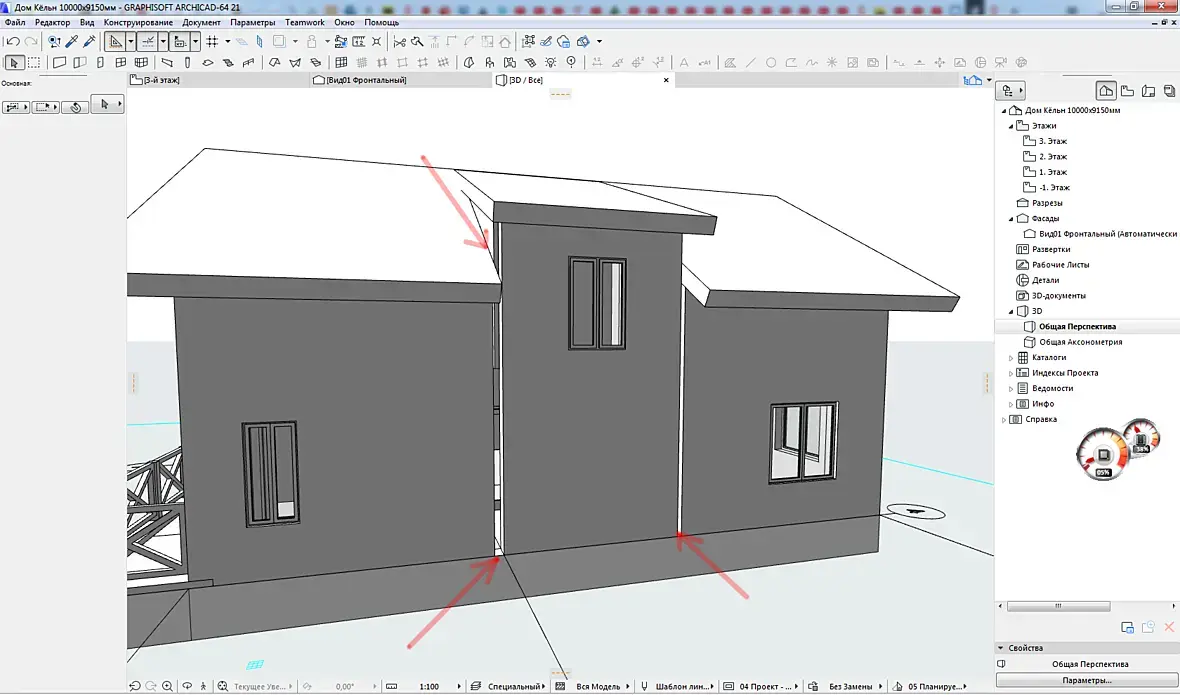Toggle the Guide Lines triangle ruler button
The width and height of the screenshot is (1180, 695).
(x=115, y=41)
